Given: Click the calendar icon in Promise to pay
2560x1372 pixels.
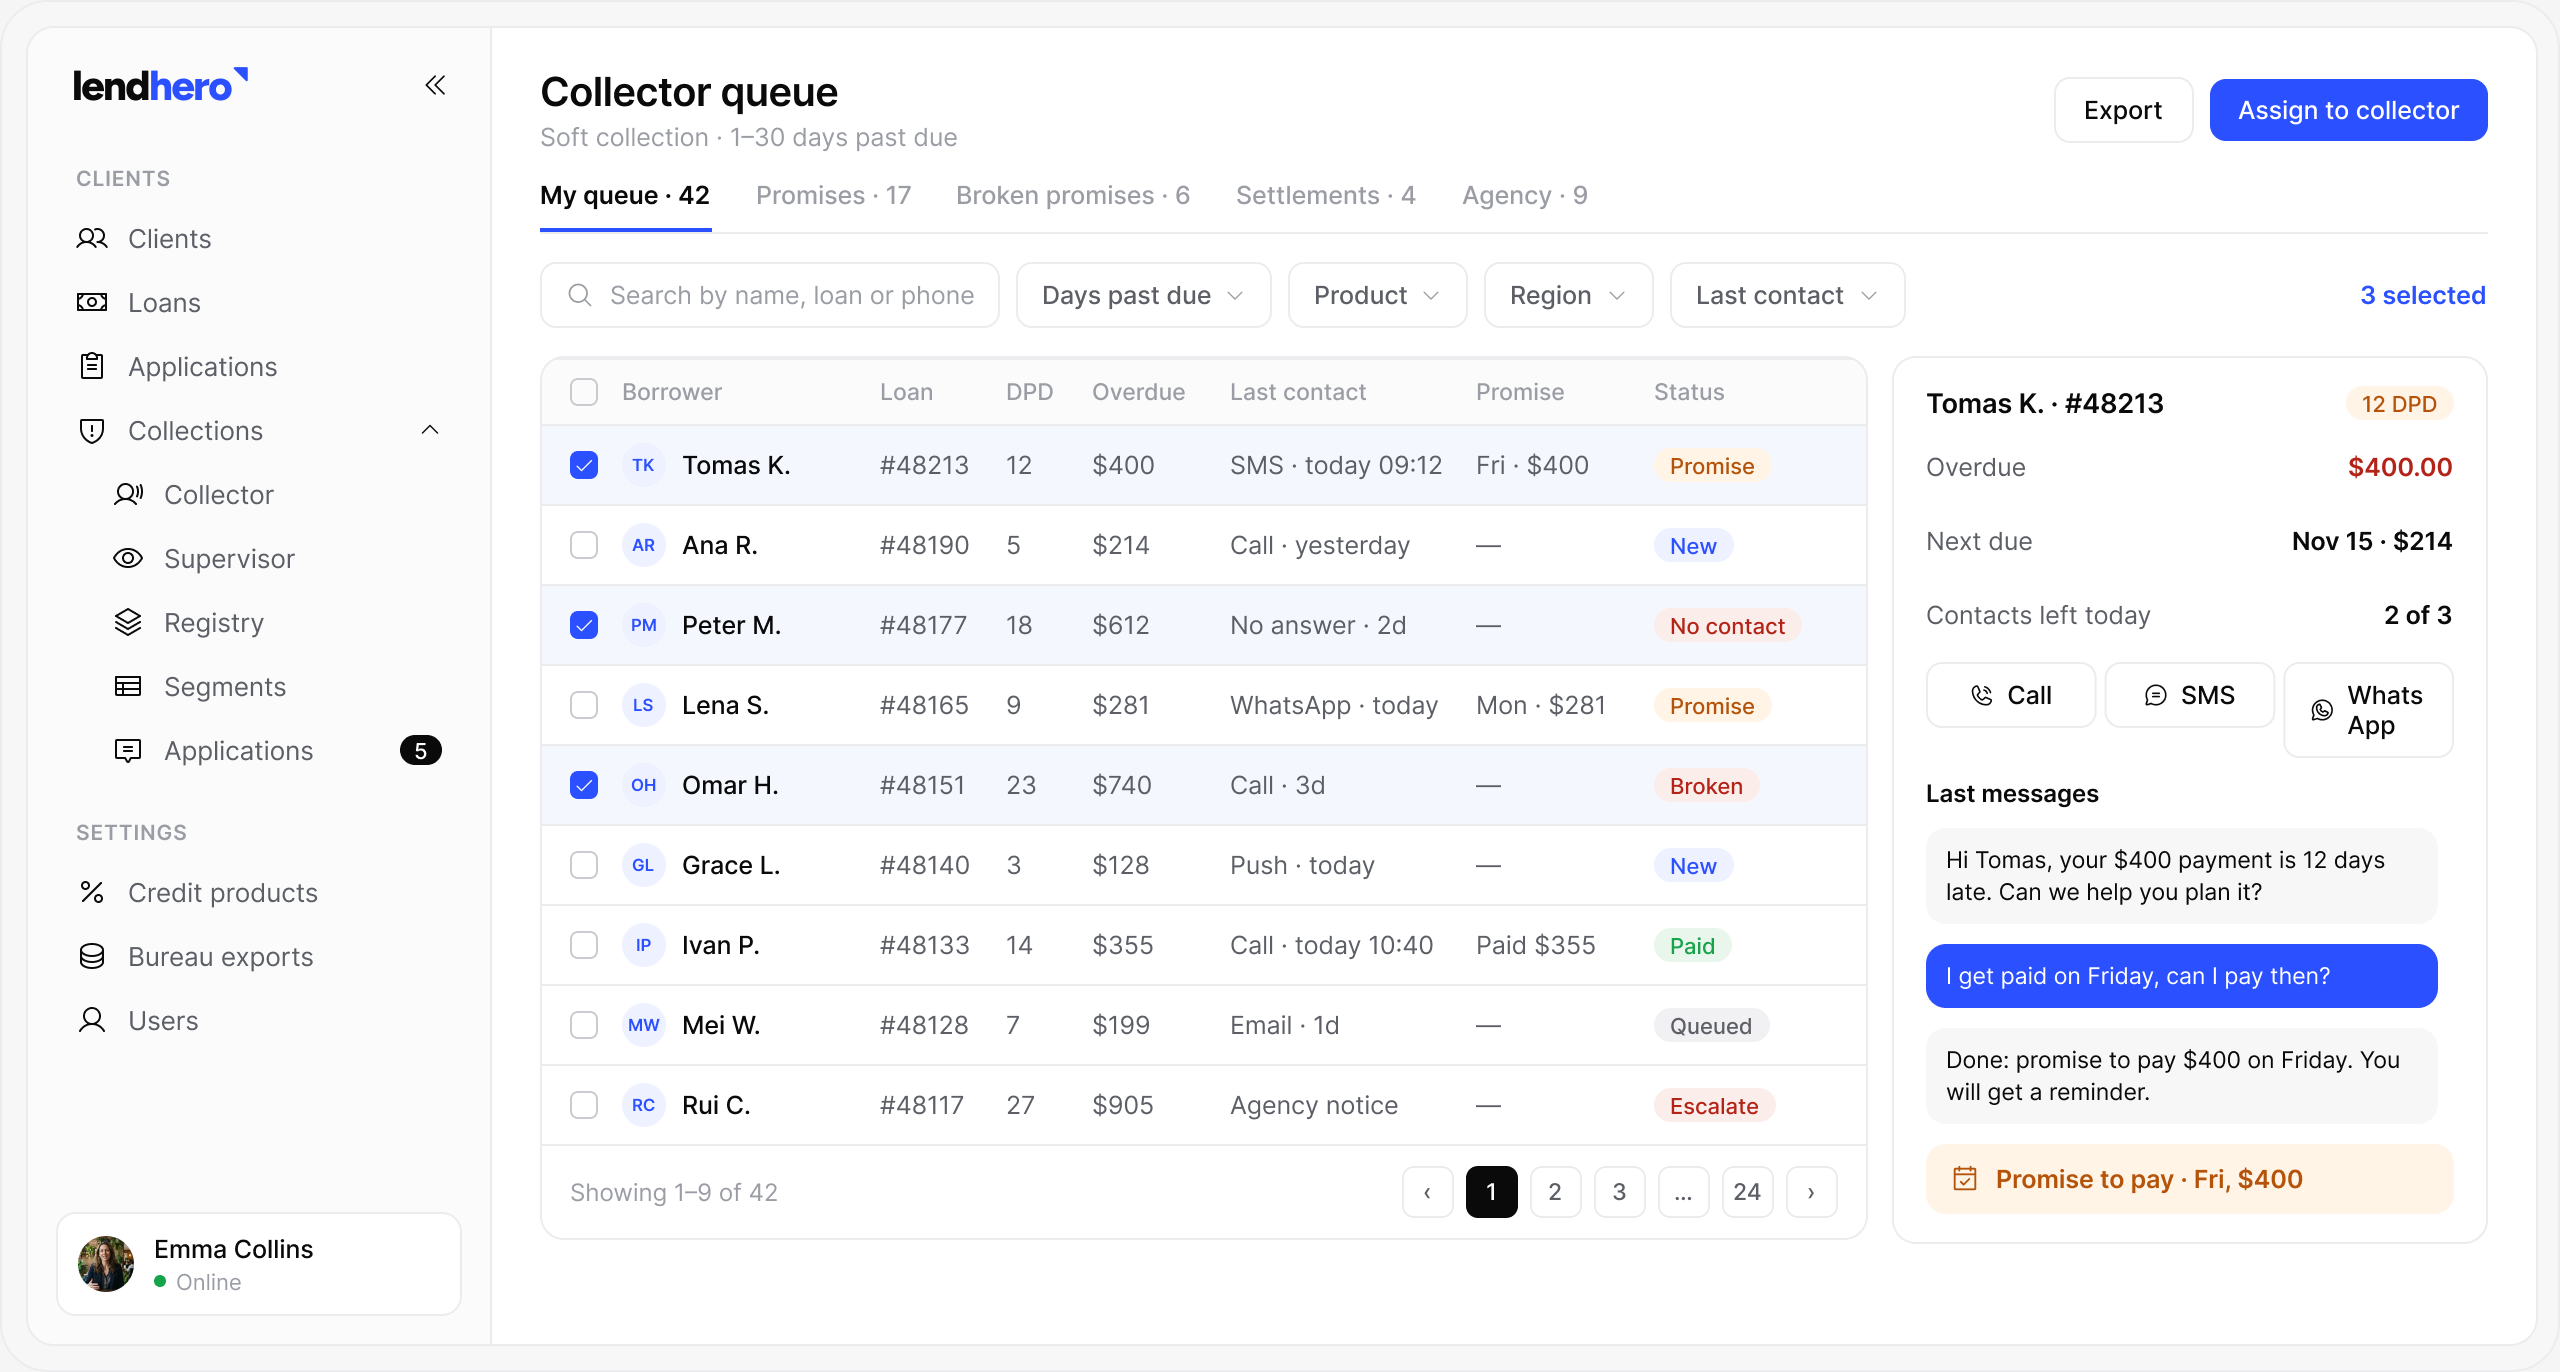Looking at the screenshot, I should click(x=1965, y=1178).
